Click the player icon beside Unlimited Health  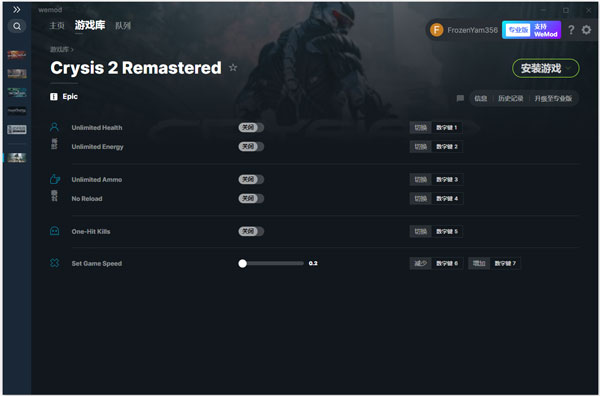click(x=54, y=127)
